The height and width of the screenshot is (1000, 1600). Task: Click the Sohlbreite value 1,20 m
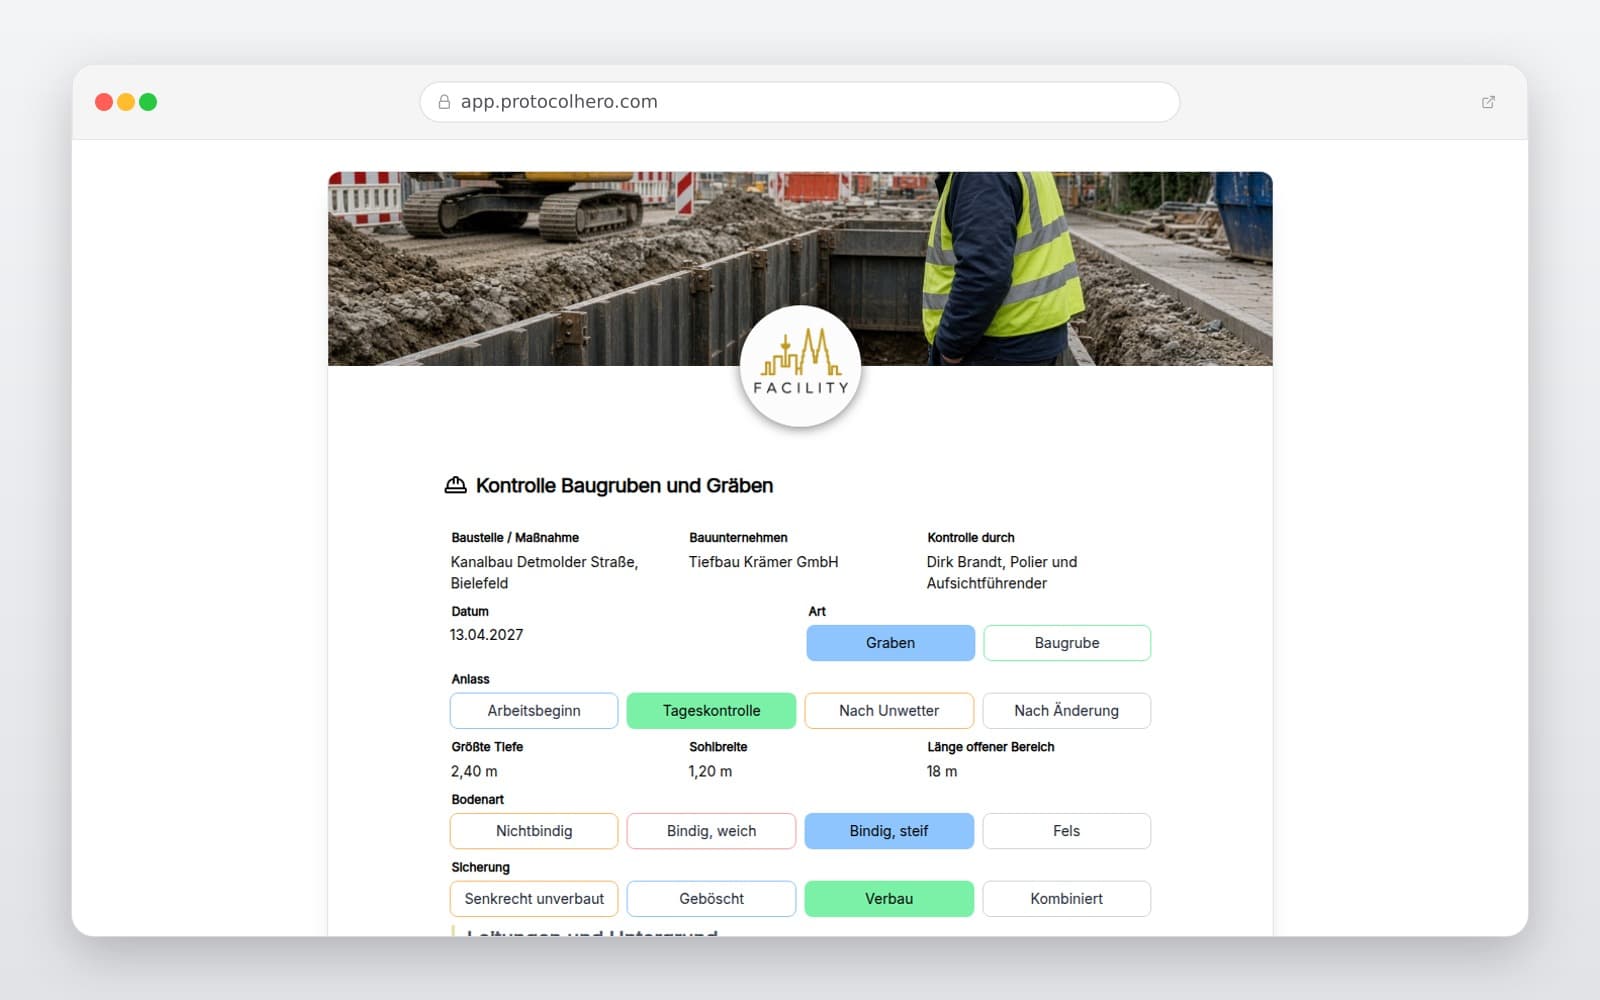coord(710,772)
